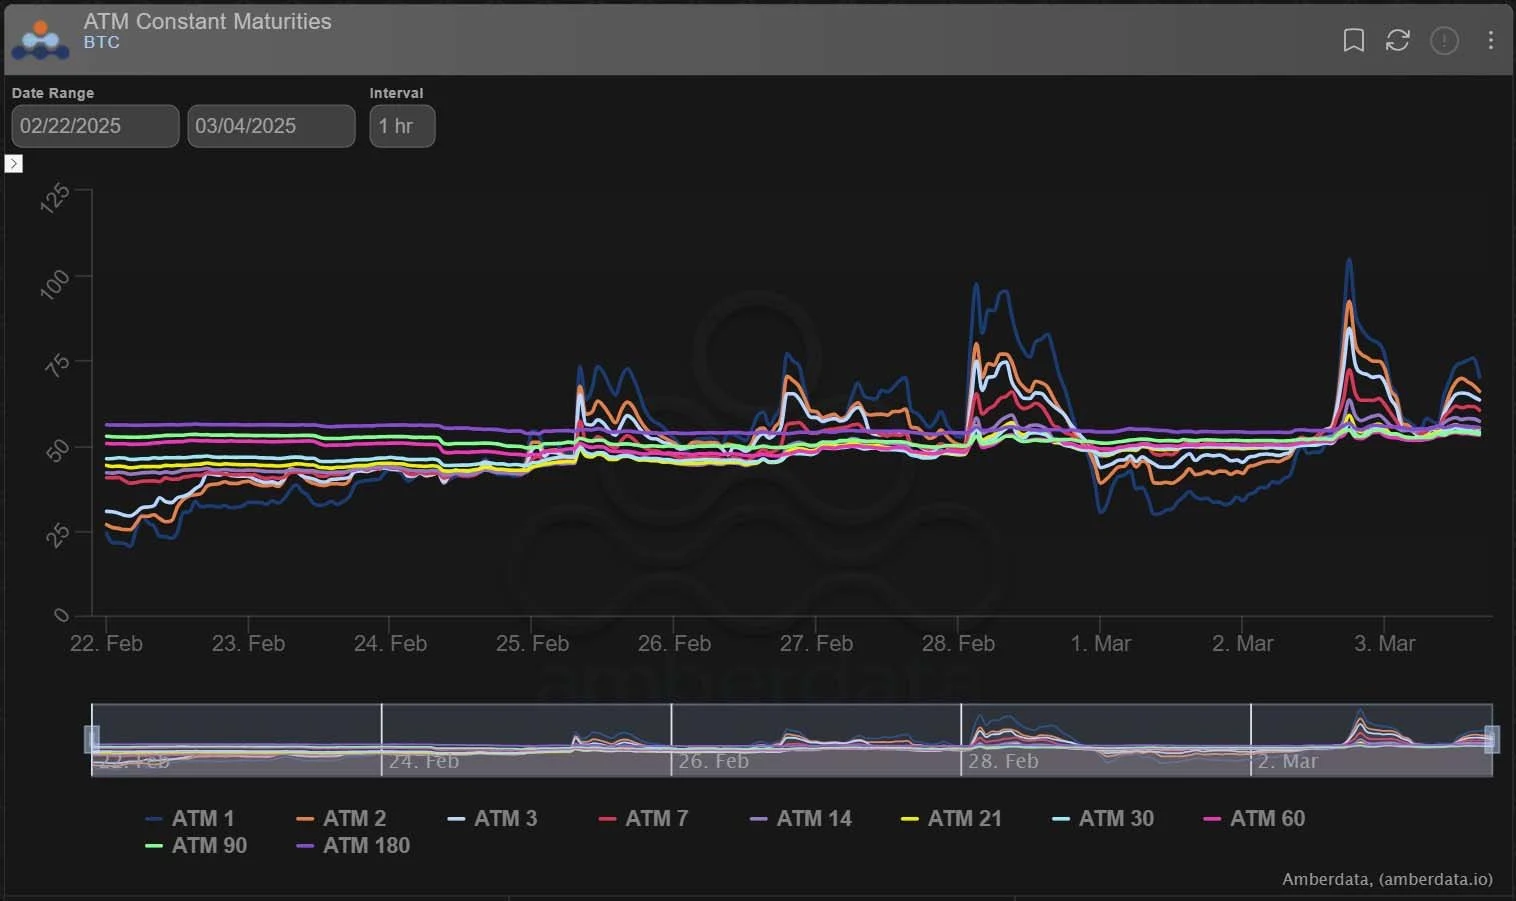Click the Amberdata logo icon

click(x=40, y=39)
